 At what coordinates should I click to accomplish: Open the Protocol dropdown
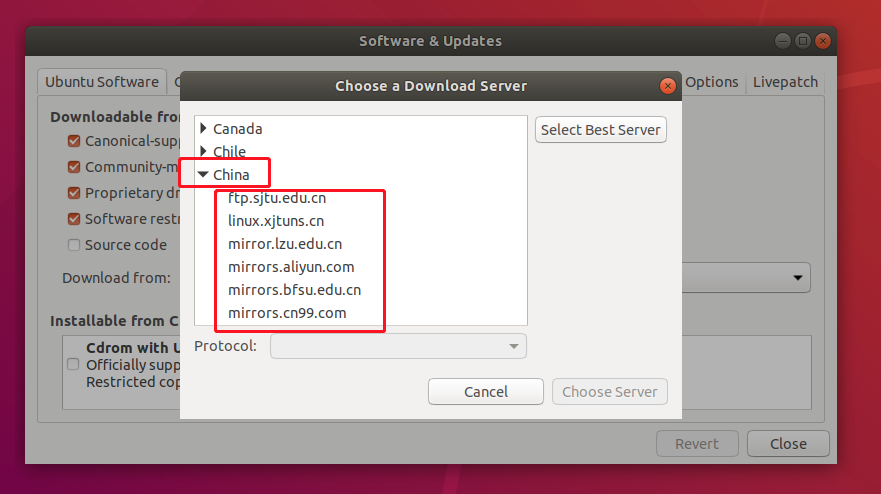coord(398,346)
